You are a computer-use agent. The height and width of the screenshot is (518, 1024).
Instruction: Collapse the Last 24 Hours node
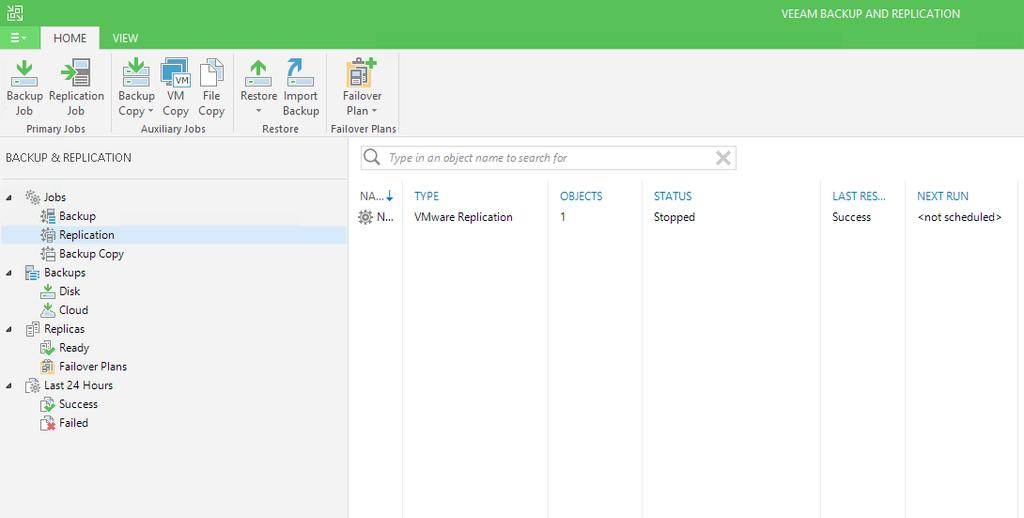[9, 386]
